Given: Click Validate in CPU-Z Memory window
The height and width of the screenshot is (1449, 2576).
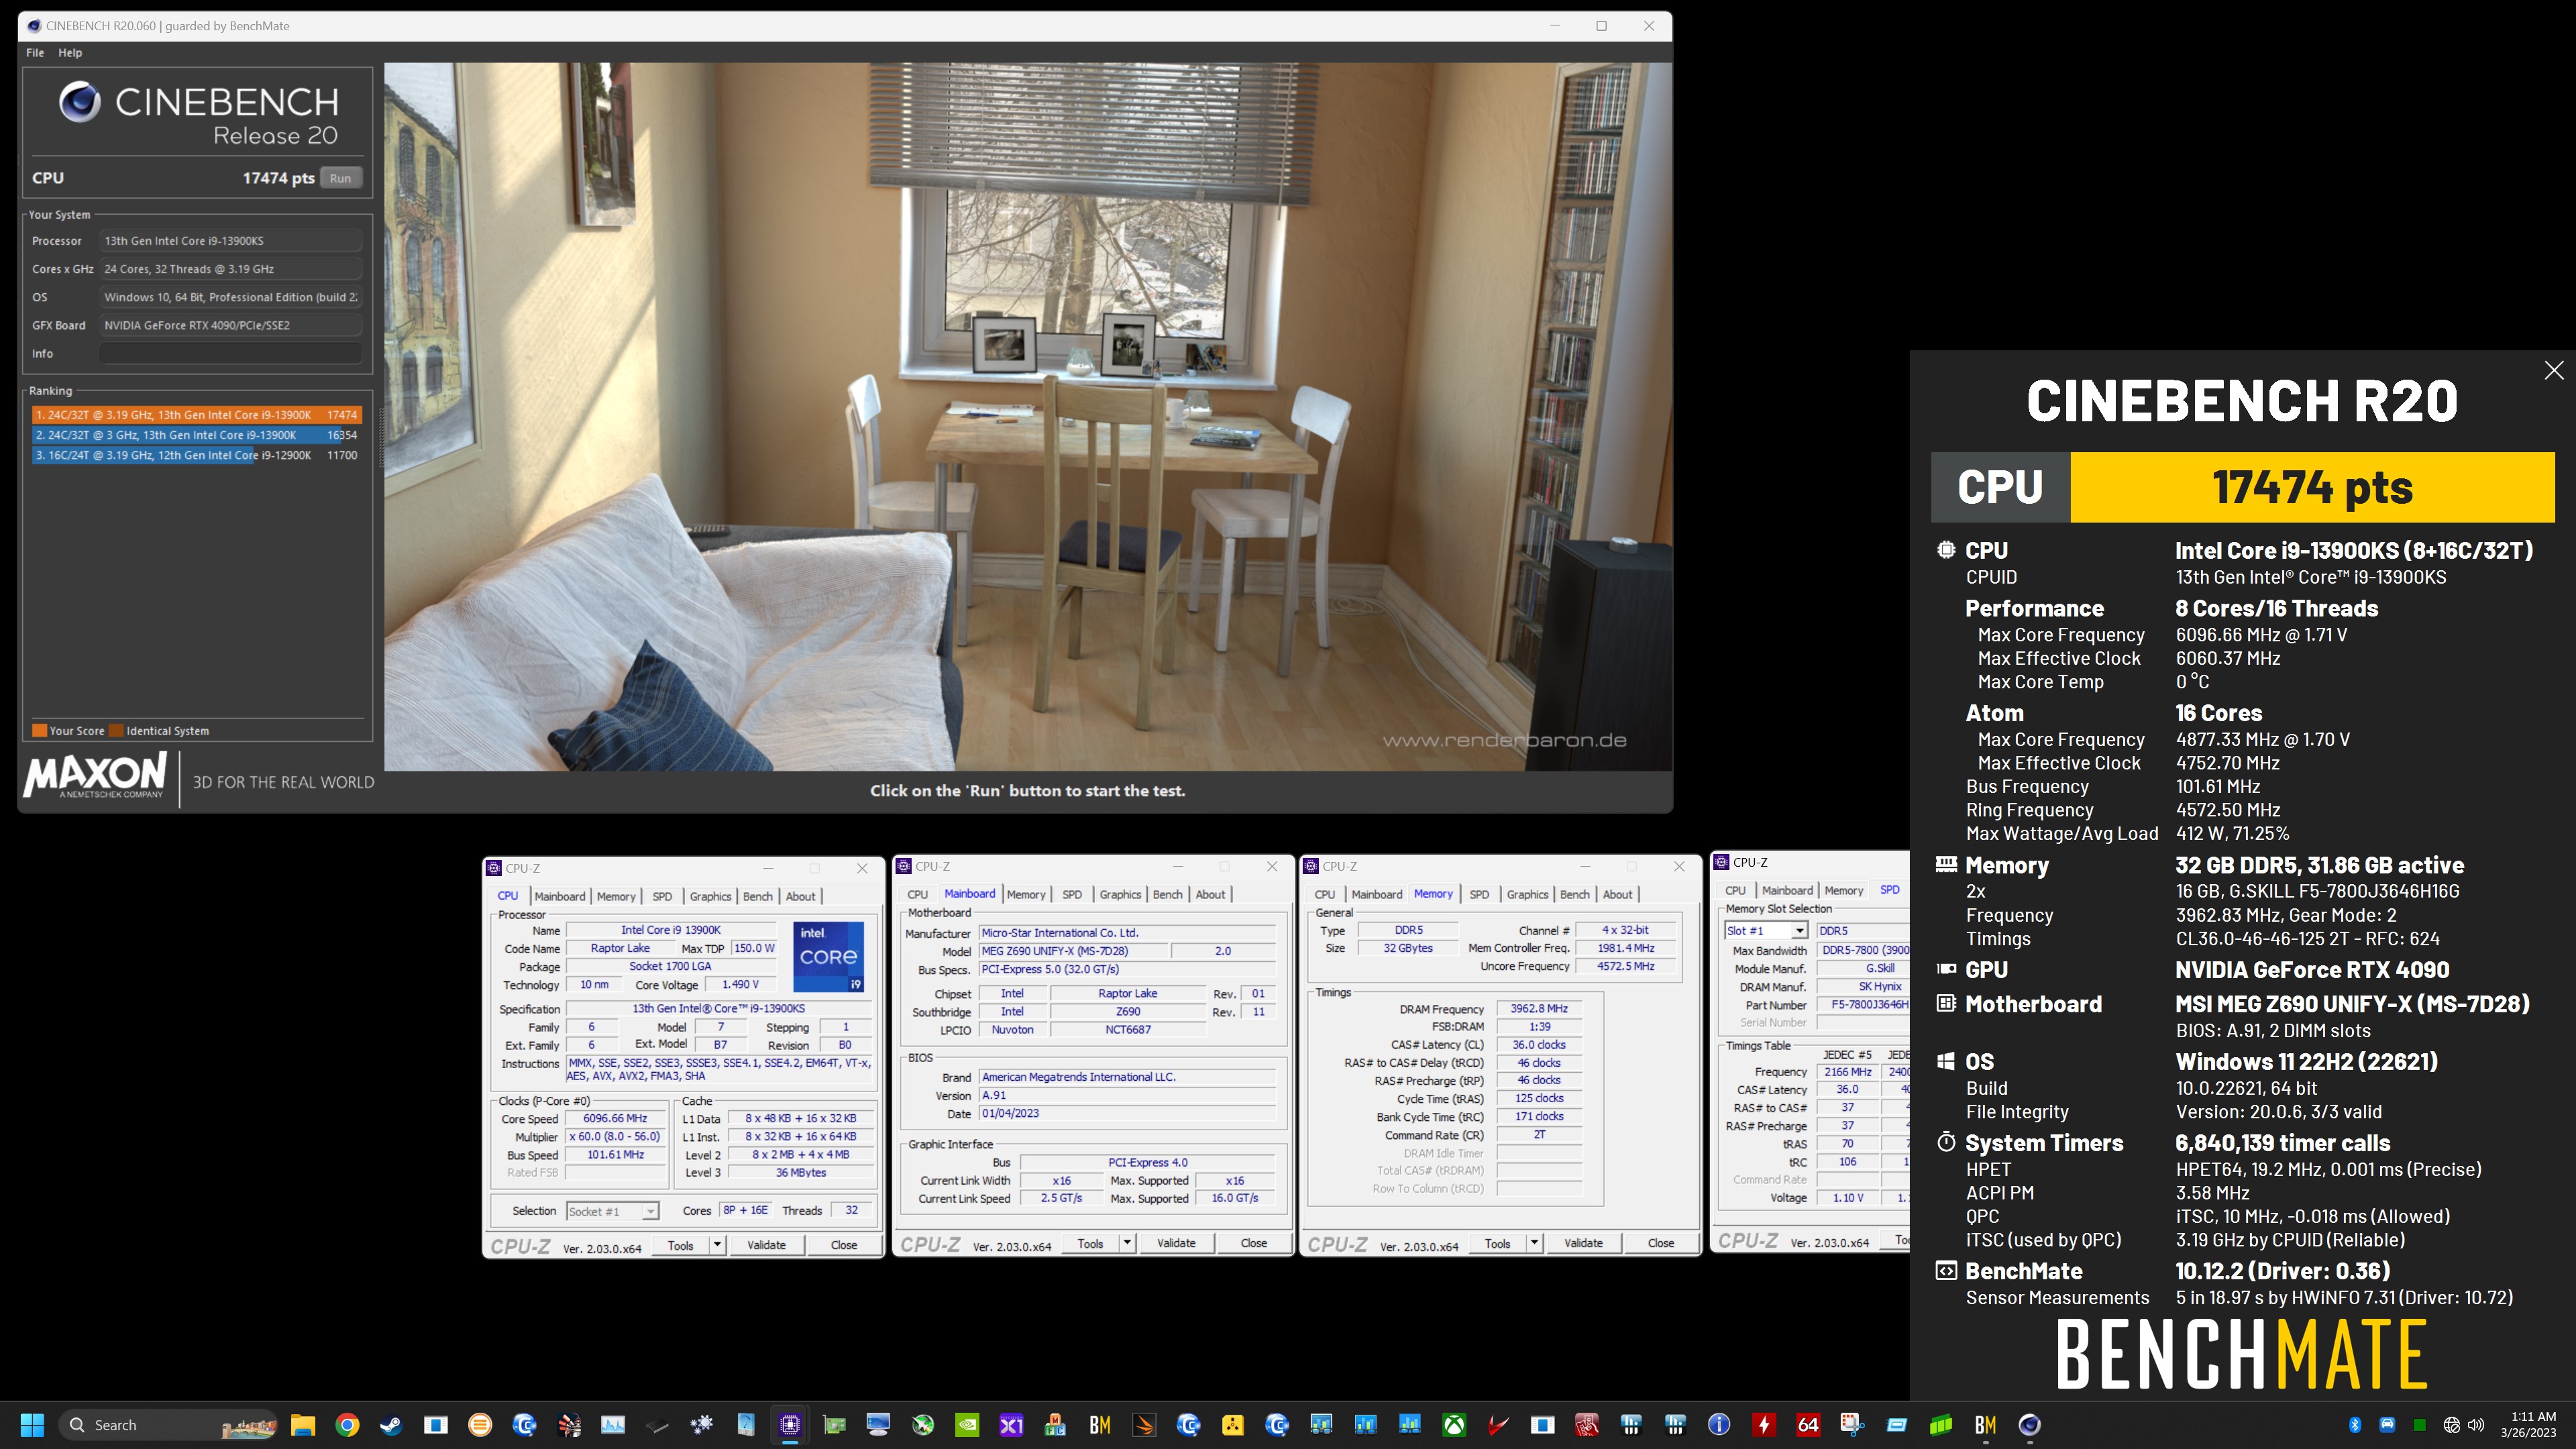Looking at the screenshot, I should pyautogui.click(x=1583, y=1243).
